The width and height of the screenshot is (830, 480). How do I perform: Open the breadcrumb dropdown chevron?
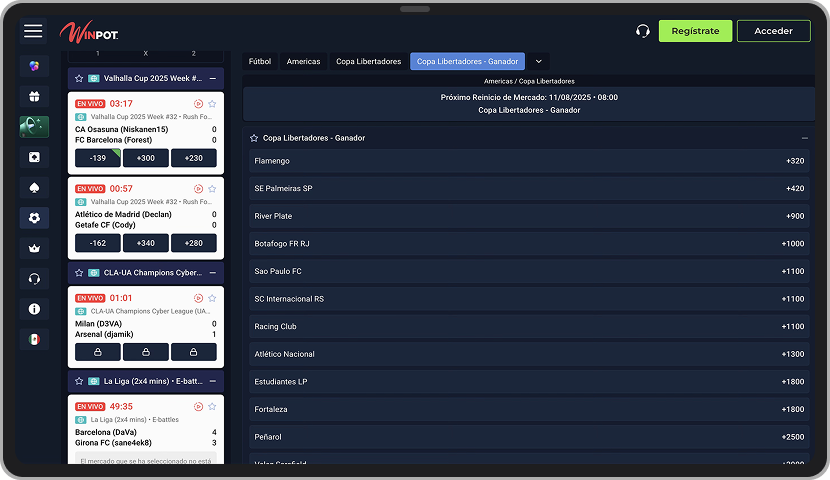[x=538, y=61]
